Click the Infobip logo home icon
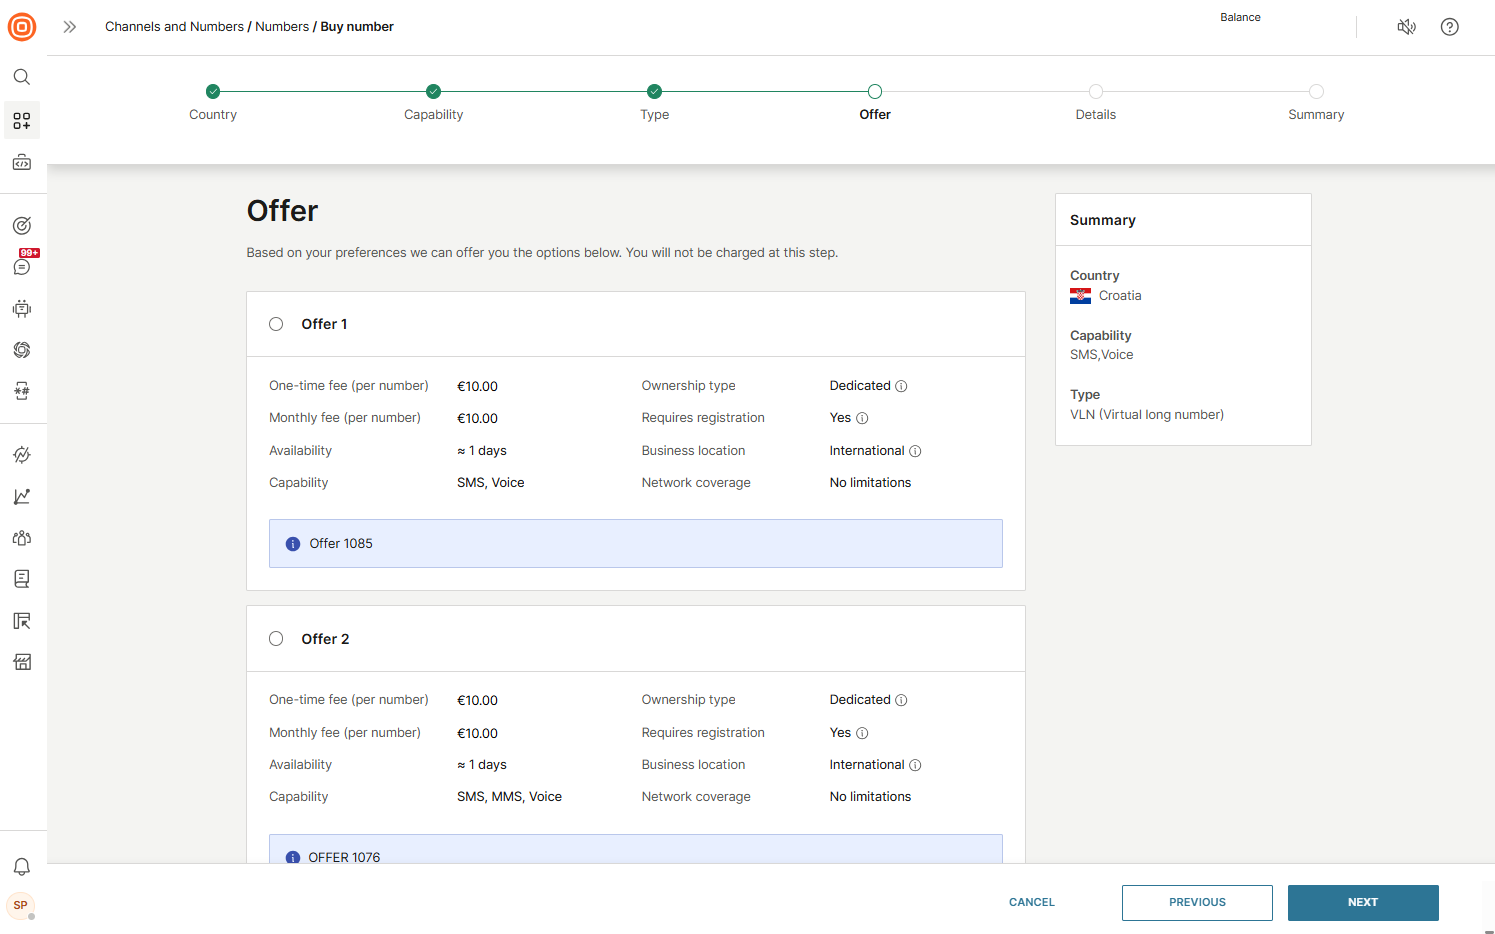The width and height of the screenshot is (1495, 934). tap(22, 27)
